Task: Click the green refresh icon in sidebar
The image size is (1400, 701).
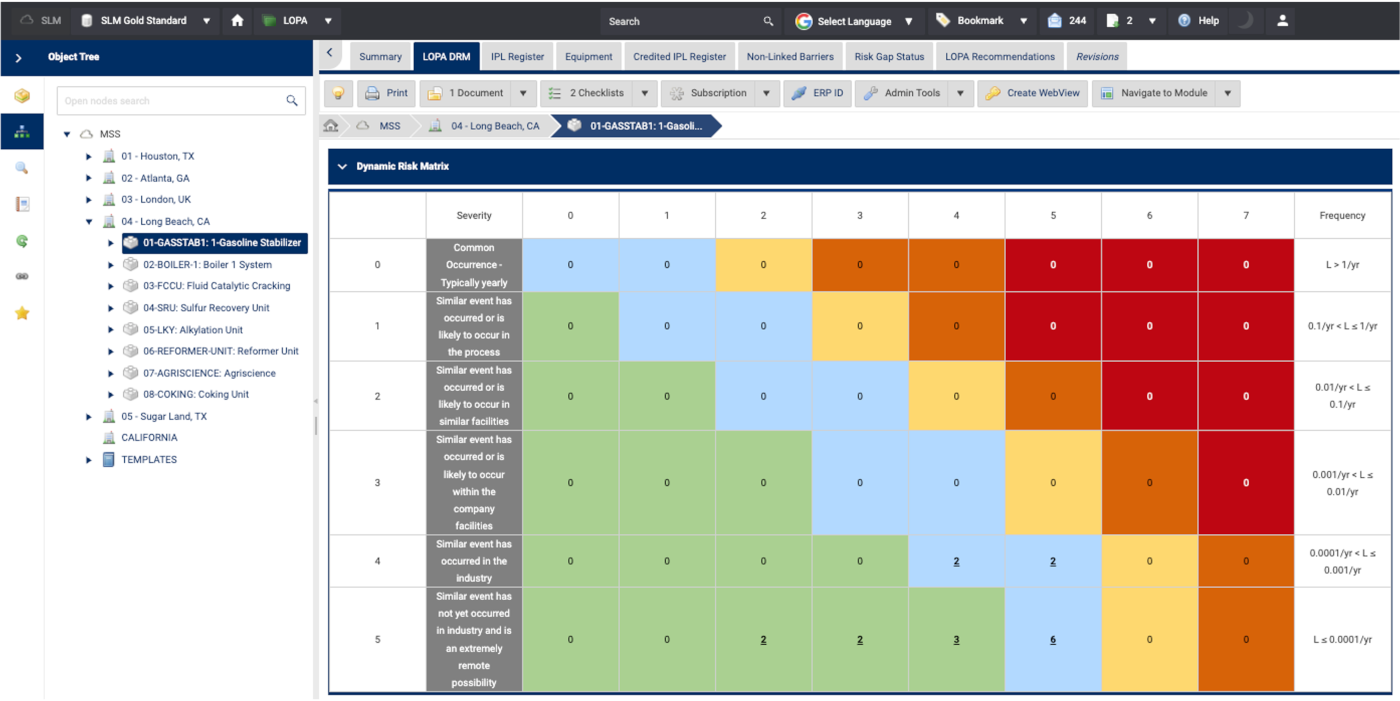Action: click(22, 241)
